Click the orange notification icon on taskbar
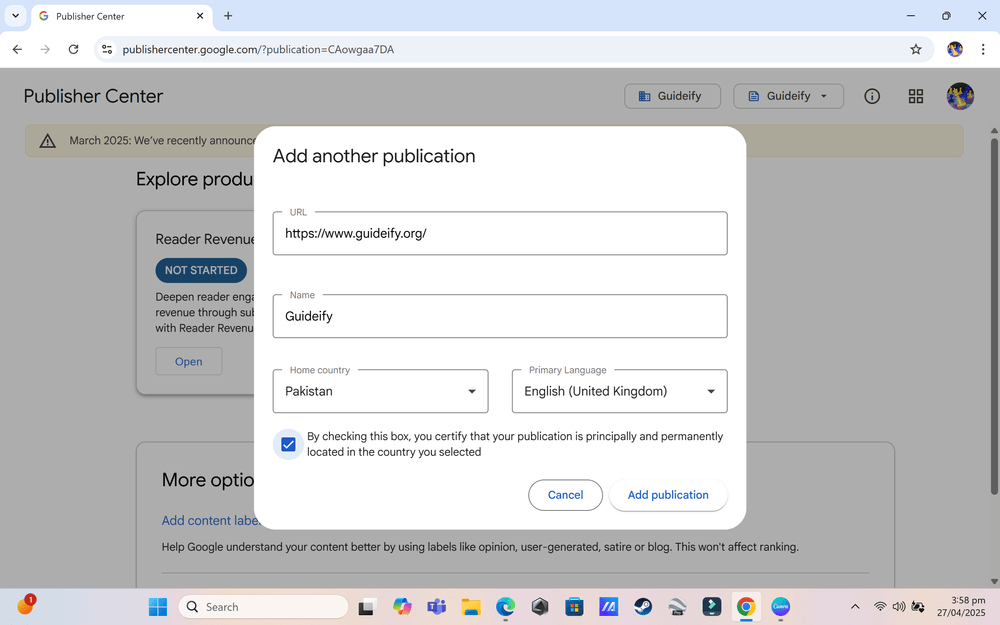The height and width of the screenshot is (625, 1000). point(25,605)
